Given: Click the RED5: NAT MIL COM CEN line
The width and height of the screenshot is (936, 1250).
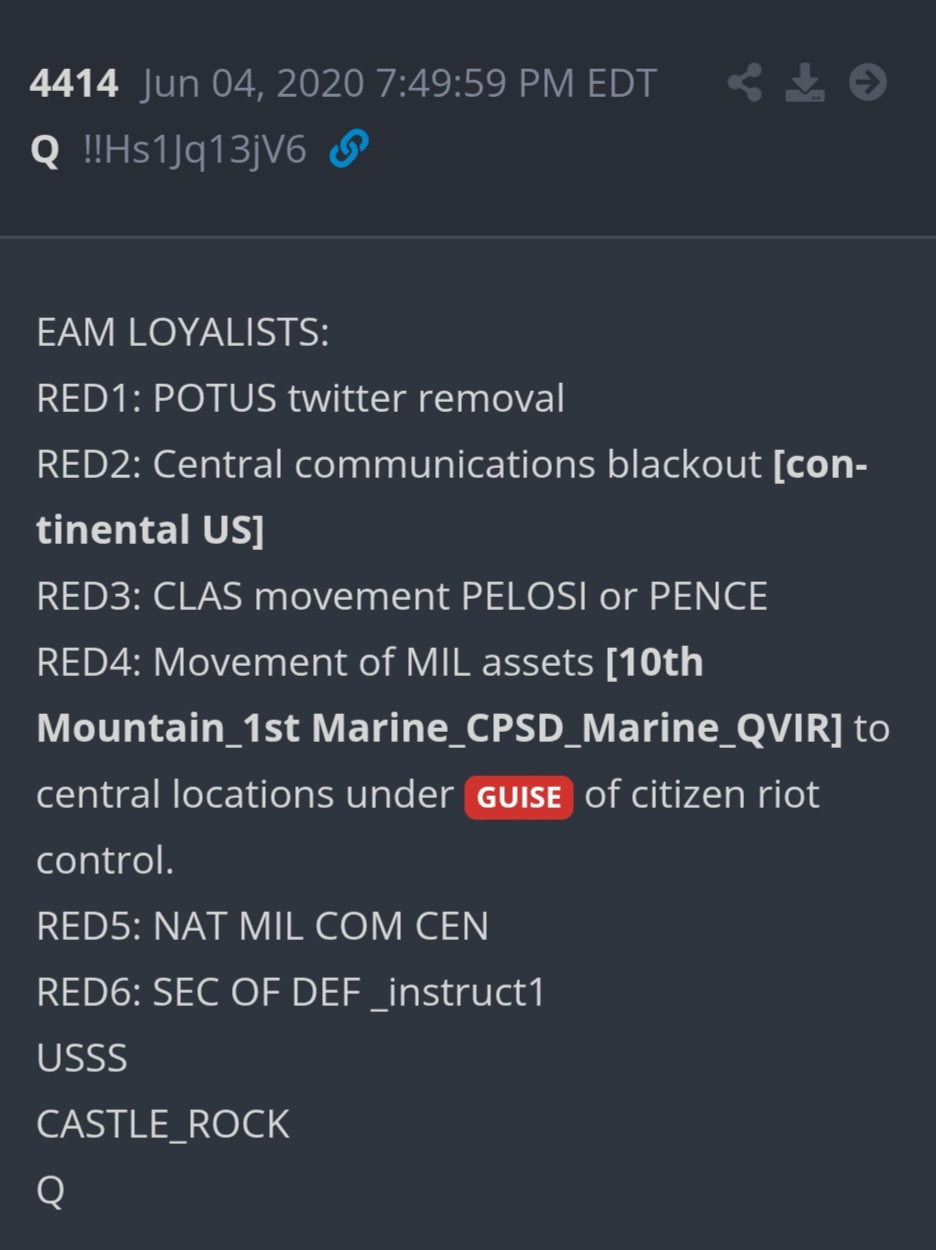Looking at the screenshot, I should coord(262,926).
